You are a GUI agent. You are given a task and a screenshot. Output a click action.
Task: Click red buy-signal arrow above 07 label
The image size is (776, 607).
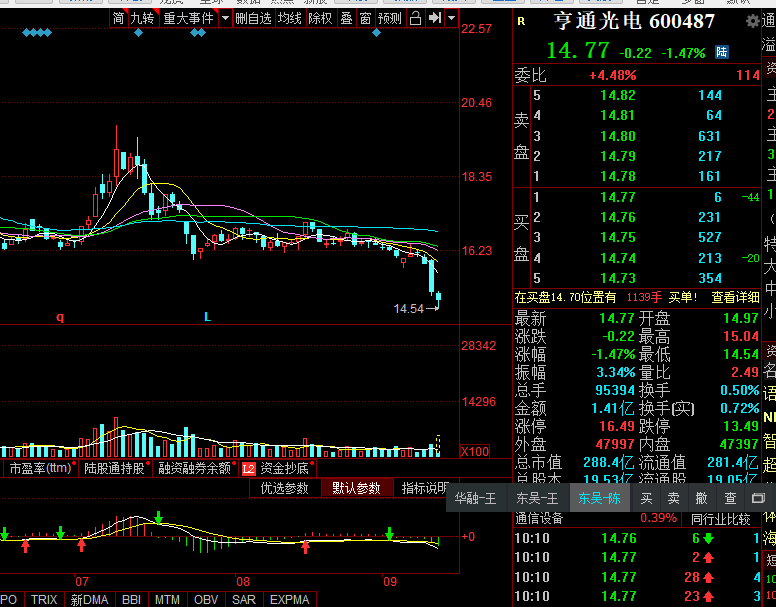pyautogui.click(x=81, y=545)
